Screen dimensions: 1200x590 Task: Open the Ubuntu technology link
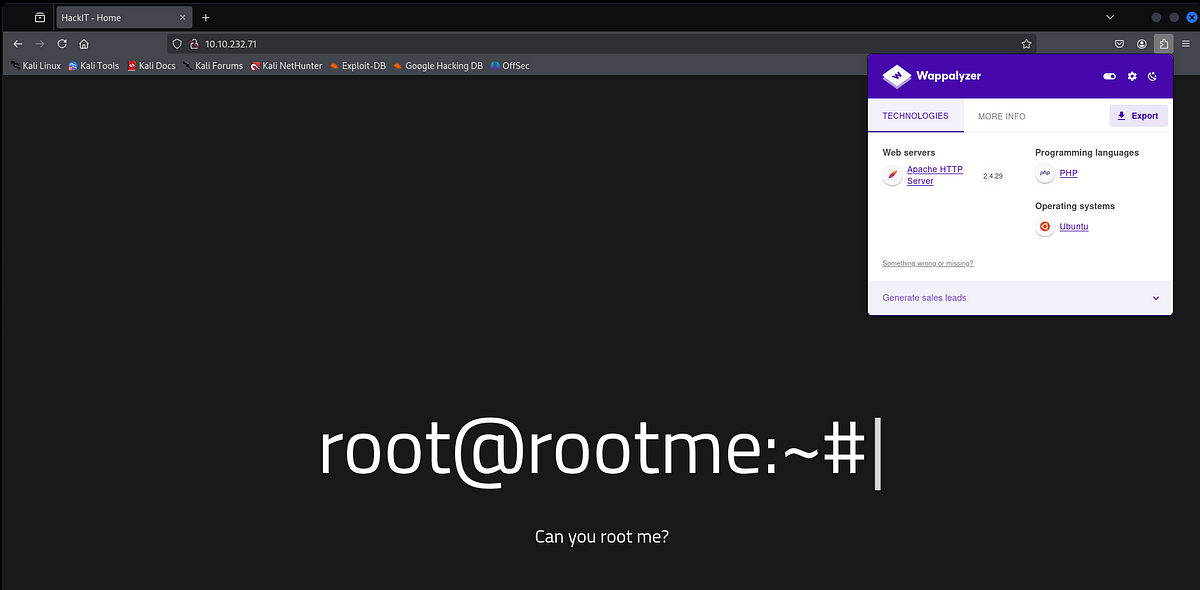coord(1073,227)
